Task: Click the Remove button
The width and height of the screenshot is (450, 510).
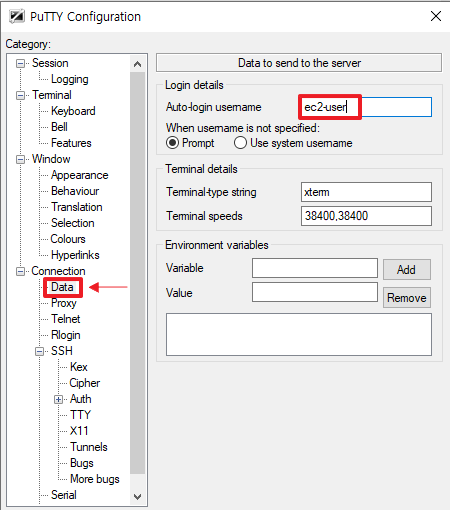Action: [407, 297]
